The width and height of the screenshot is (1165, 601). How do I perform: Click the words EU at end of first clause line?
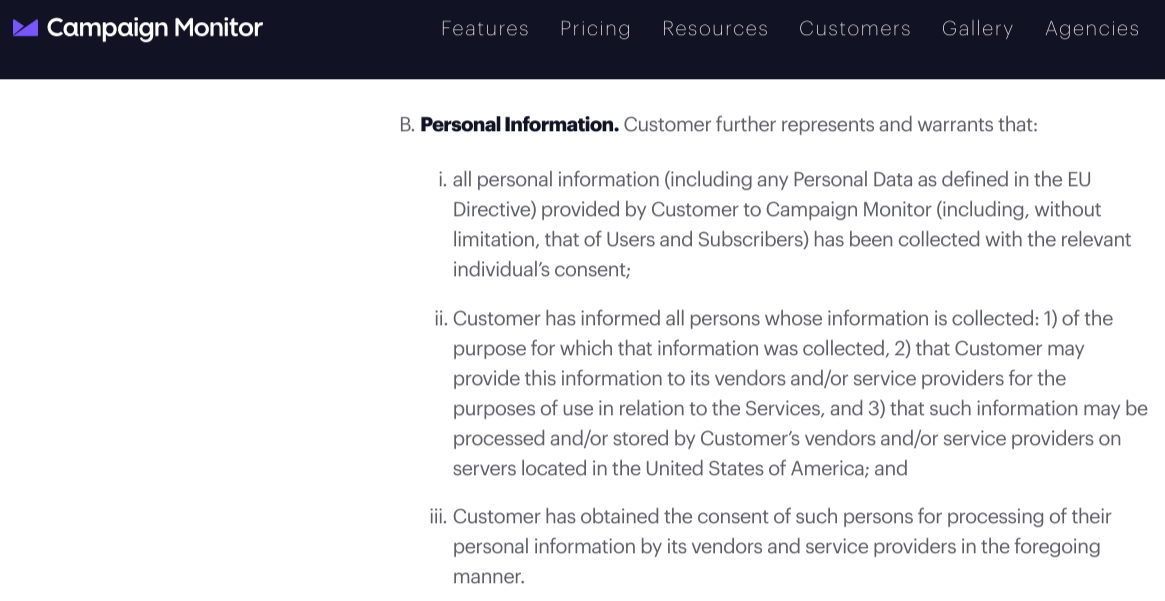(x=1078, y=180)
